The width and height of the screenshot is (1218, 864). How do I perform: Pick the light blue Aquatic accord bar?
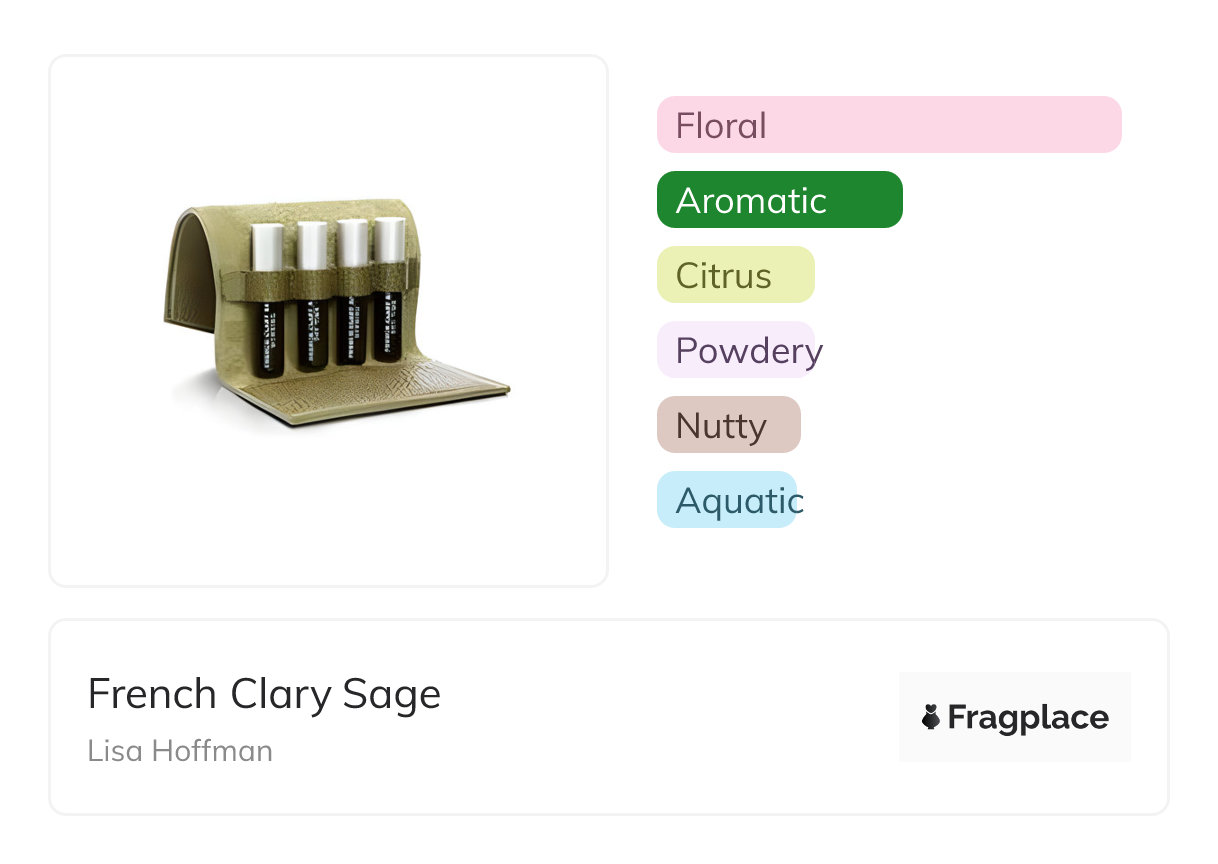point(727,500)
